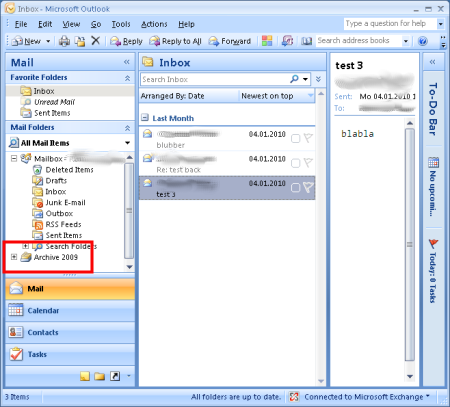The height and width of the screenshot is (407, 450).
Task: Open the Address Book icon
Action: point(307,41)
